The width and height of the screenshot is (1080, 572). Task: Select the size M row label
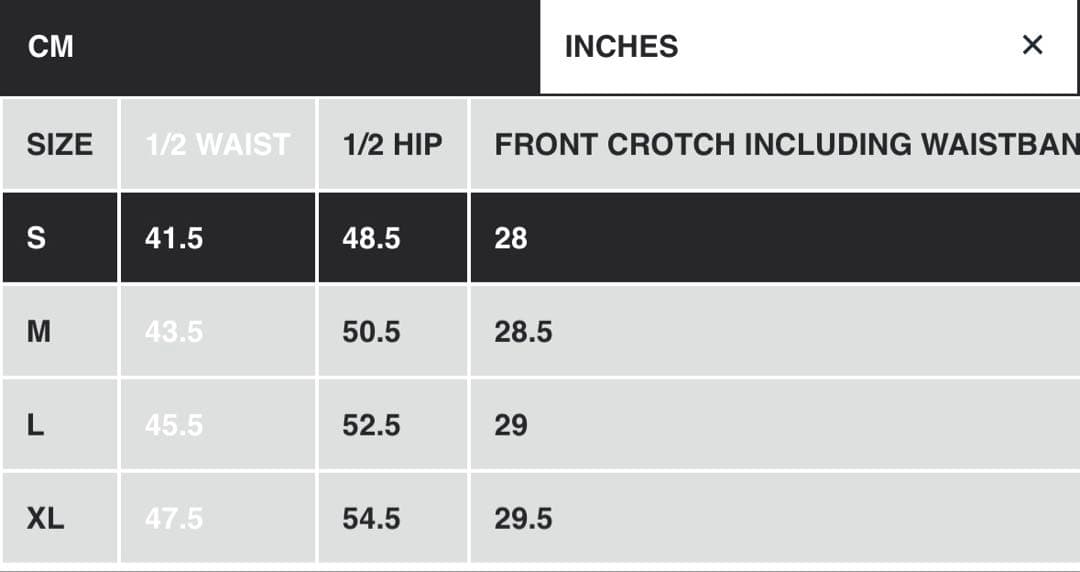[38, 331]
